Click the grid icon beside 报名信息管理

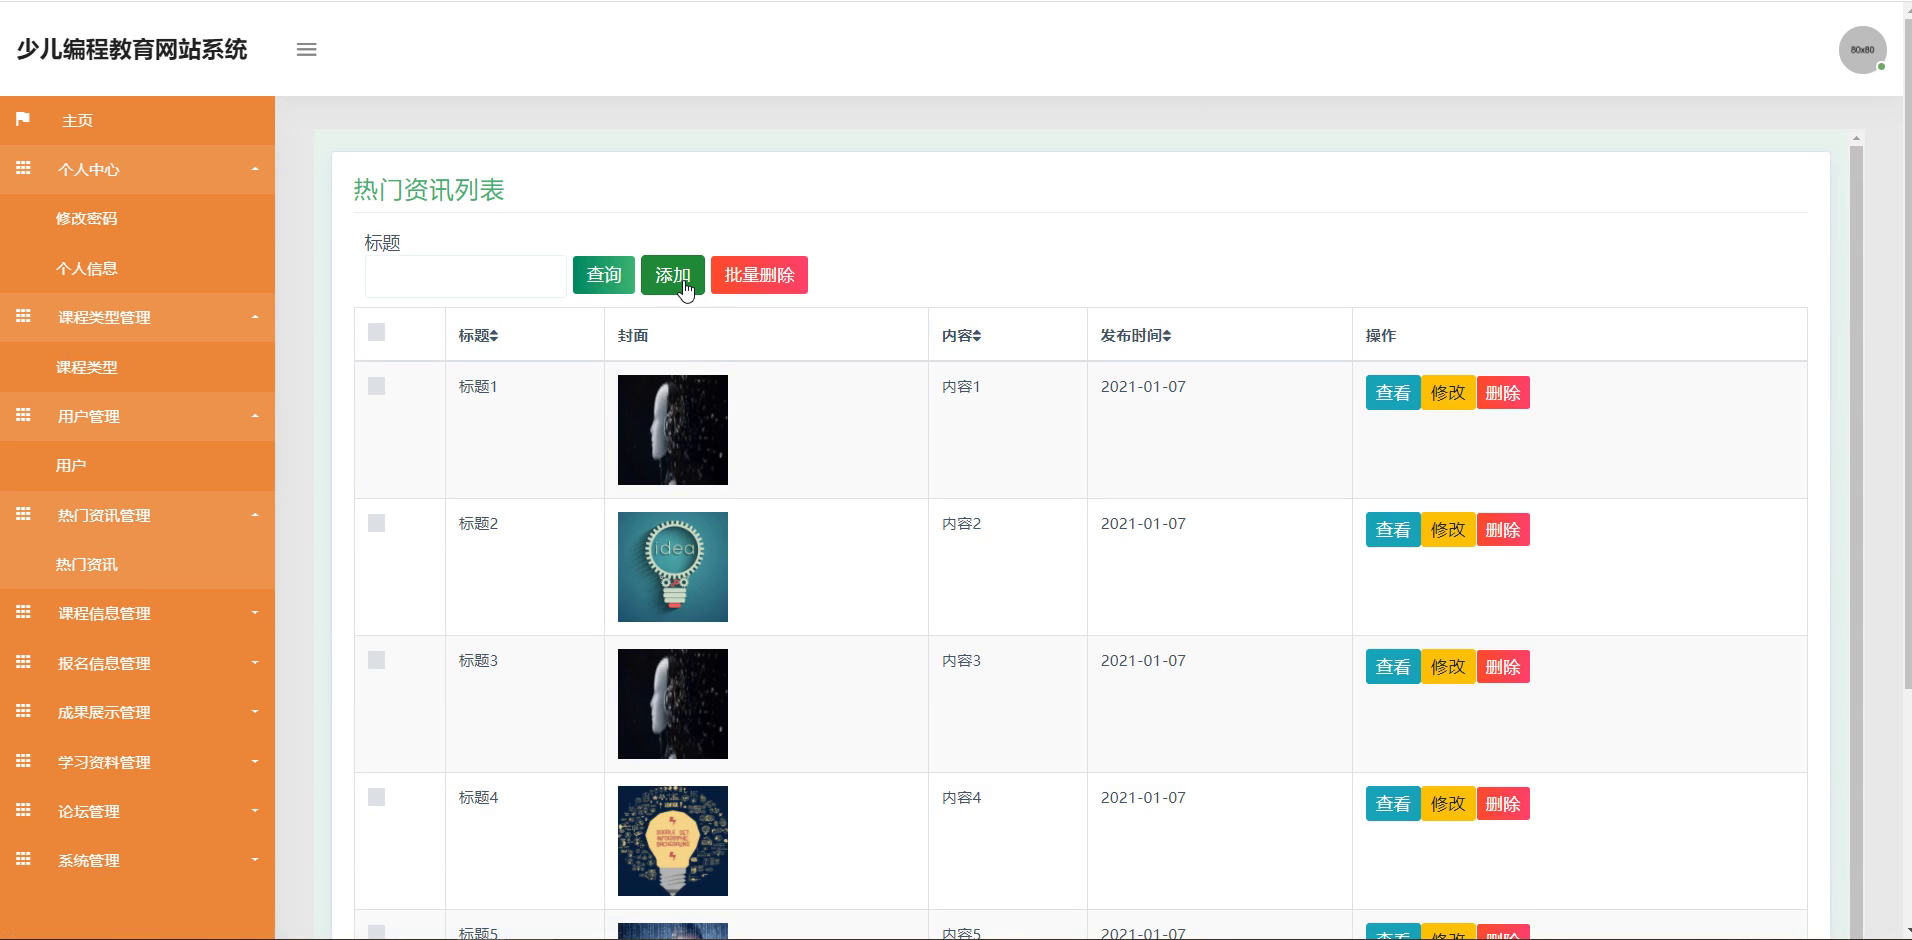(x=23, y=662)
